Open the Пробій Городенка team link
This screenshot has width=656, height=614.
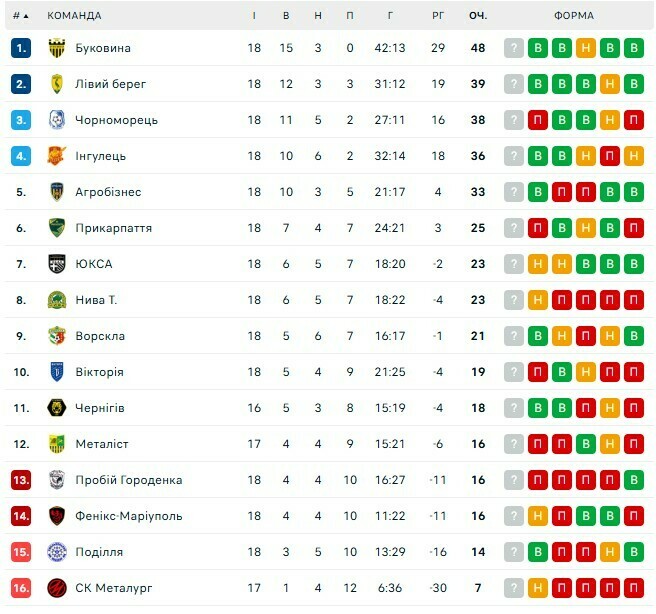click(x=128, y=480)
